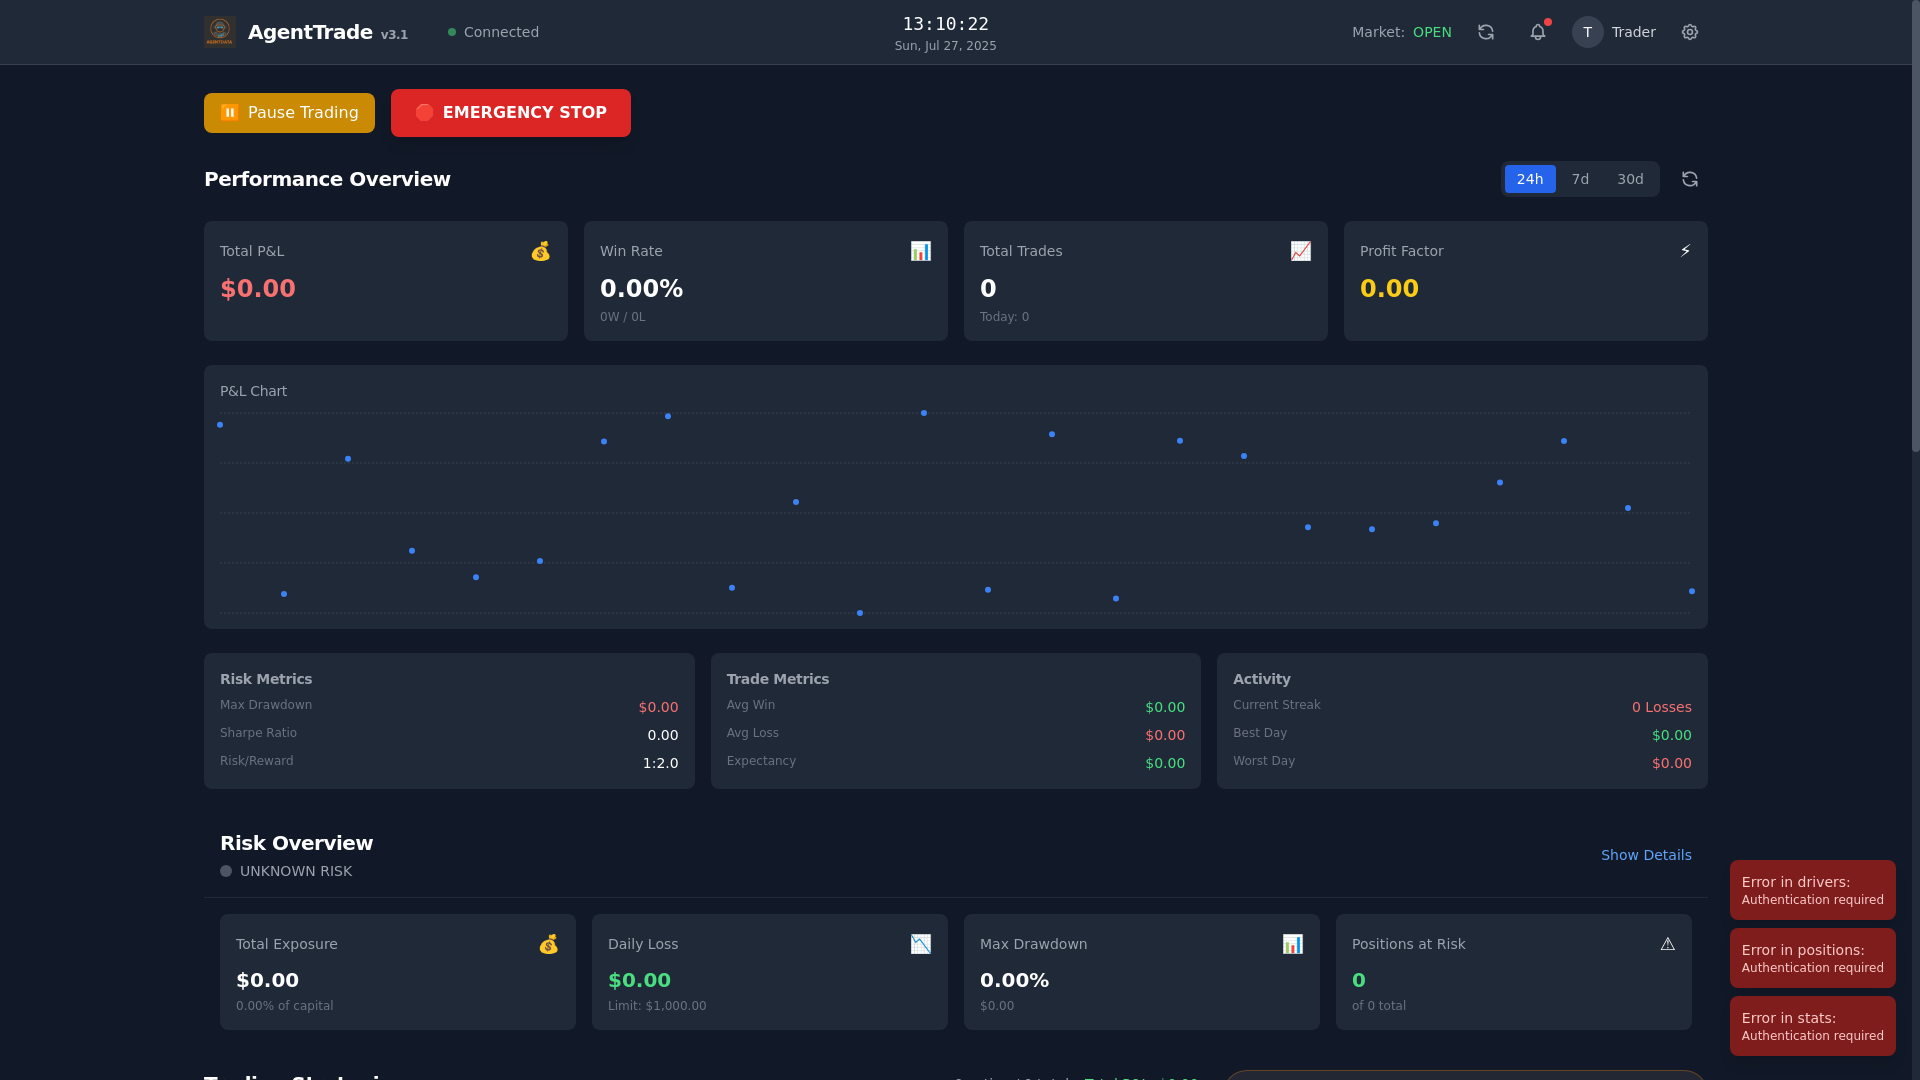The height and width of the screenshot is (1080, 1920).
Task: Dismiss the 'Error in stats' notification
Action: 1813,1026
